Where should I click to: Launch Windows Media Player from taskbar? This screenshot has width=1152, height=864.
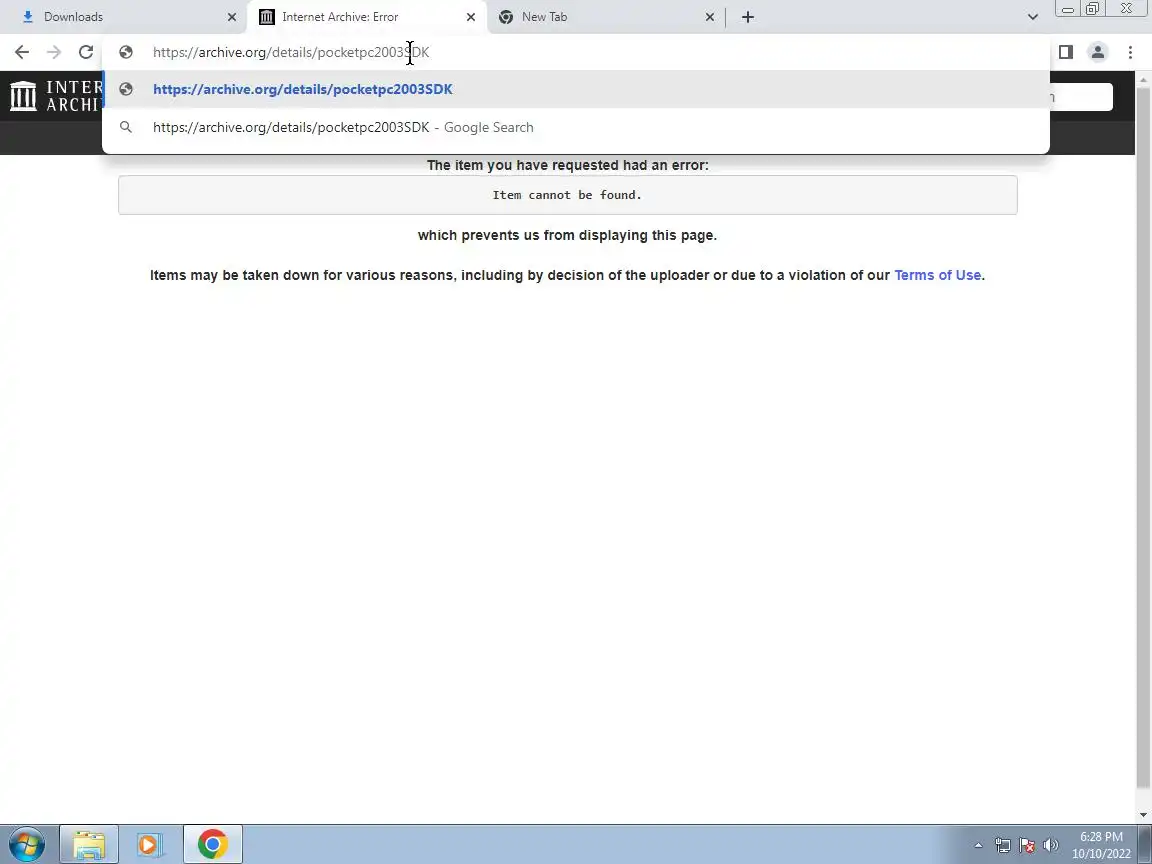click(150, 844)
